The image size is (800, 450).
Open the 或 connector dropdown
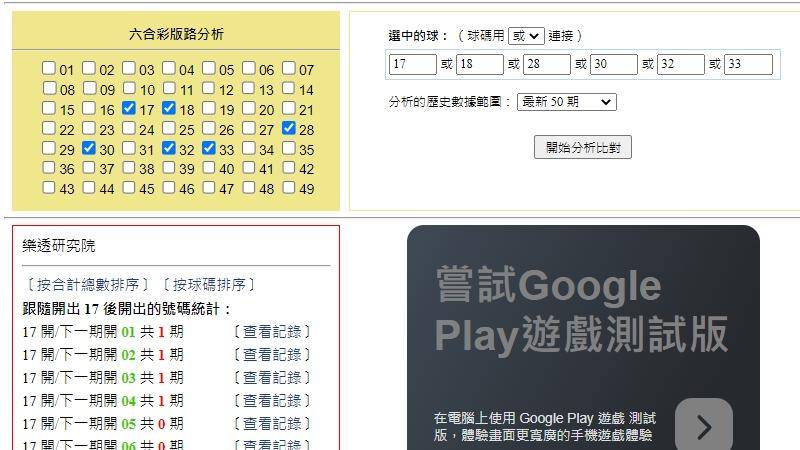pos(525,35)
